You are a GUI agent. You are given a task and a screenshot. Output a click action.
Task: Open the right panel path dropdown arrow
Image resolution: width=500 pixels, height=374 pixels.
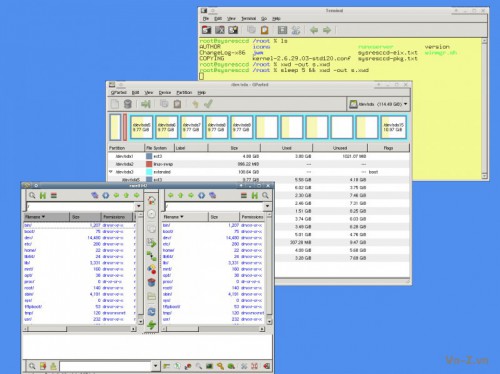pos(267,206)
